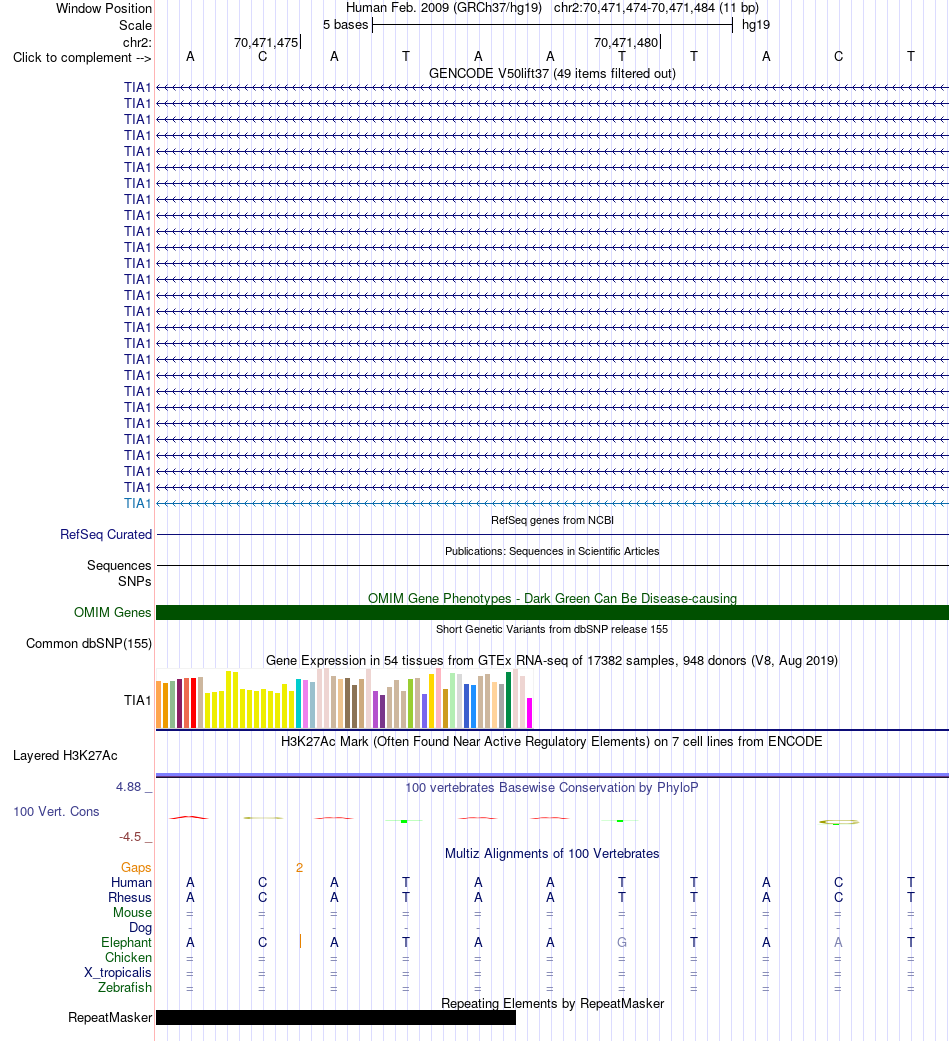Viewport: 950px width, 1041px height.
Task: Click 'Short Genetic Variants from dbSNP release 155'
Action: [x=552, y=629]
